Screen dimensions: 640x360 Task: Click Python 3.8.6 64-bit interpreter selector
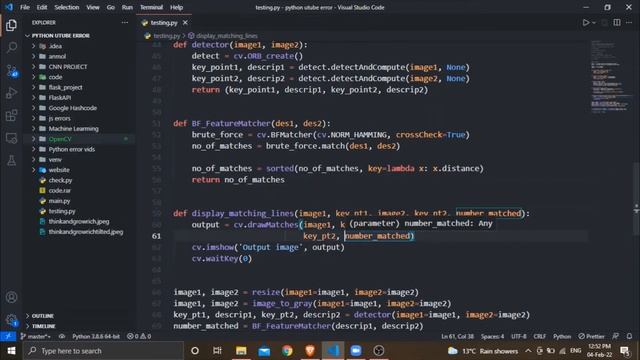[x=96, y=336]
